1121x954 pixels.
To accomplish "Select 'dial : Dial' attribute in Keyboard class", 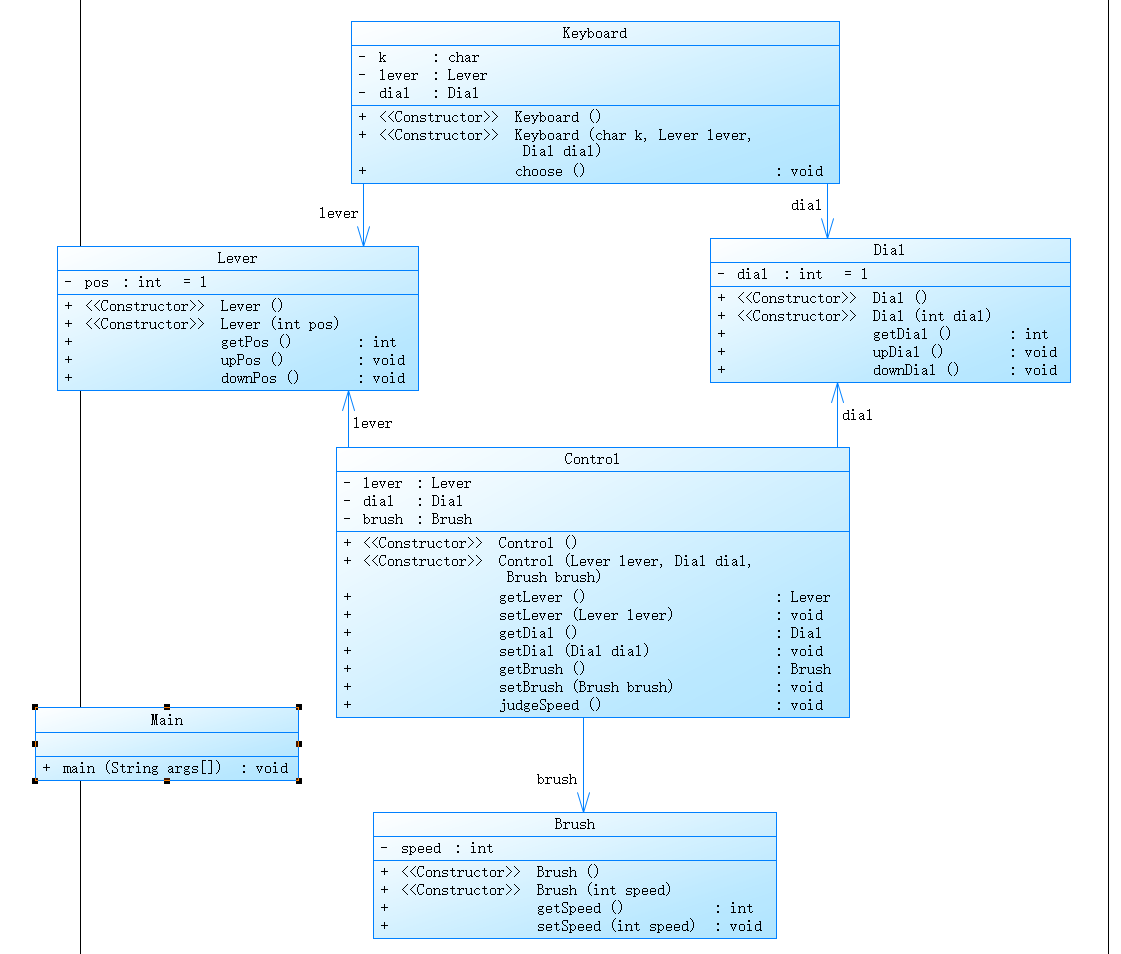I will (x=418, y=93).
